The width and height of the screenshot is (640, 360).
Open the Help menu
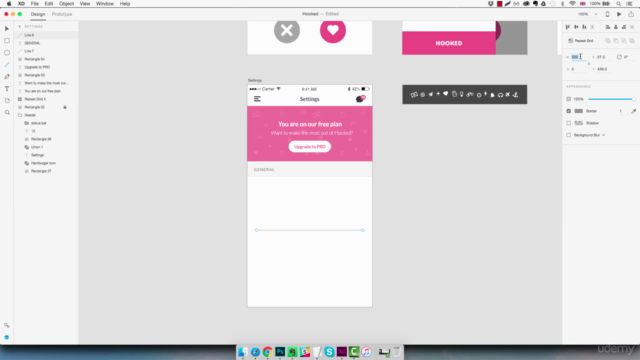(x=125, y=4)
